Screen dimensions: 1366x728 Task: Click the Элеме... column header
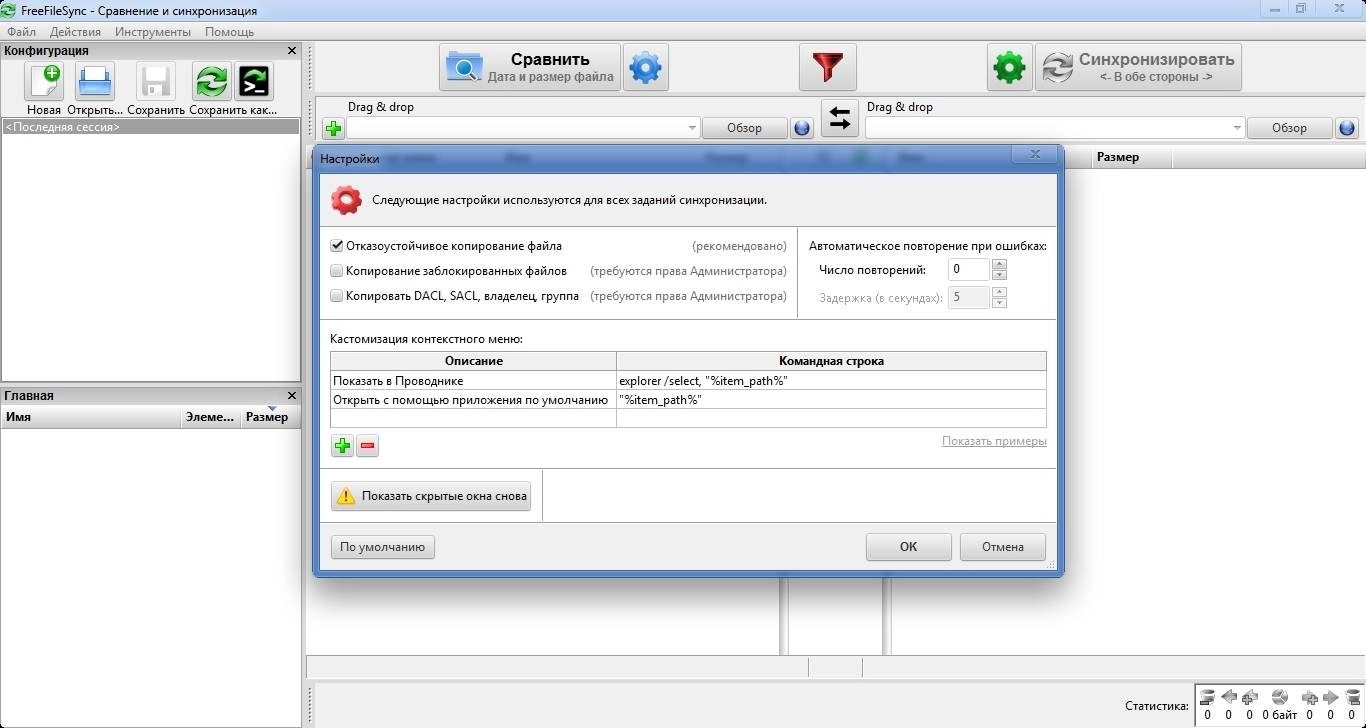click(x=211, y=417)
